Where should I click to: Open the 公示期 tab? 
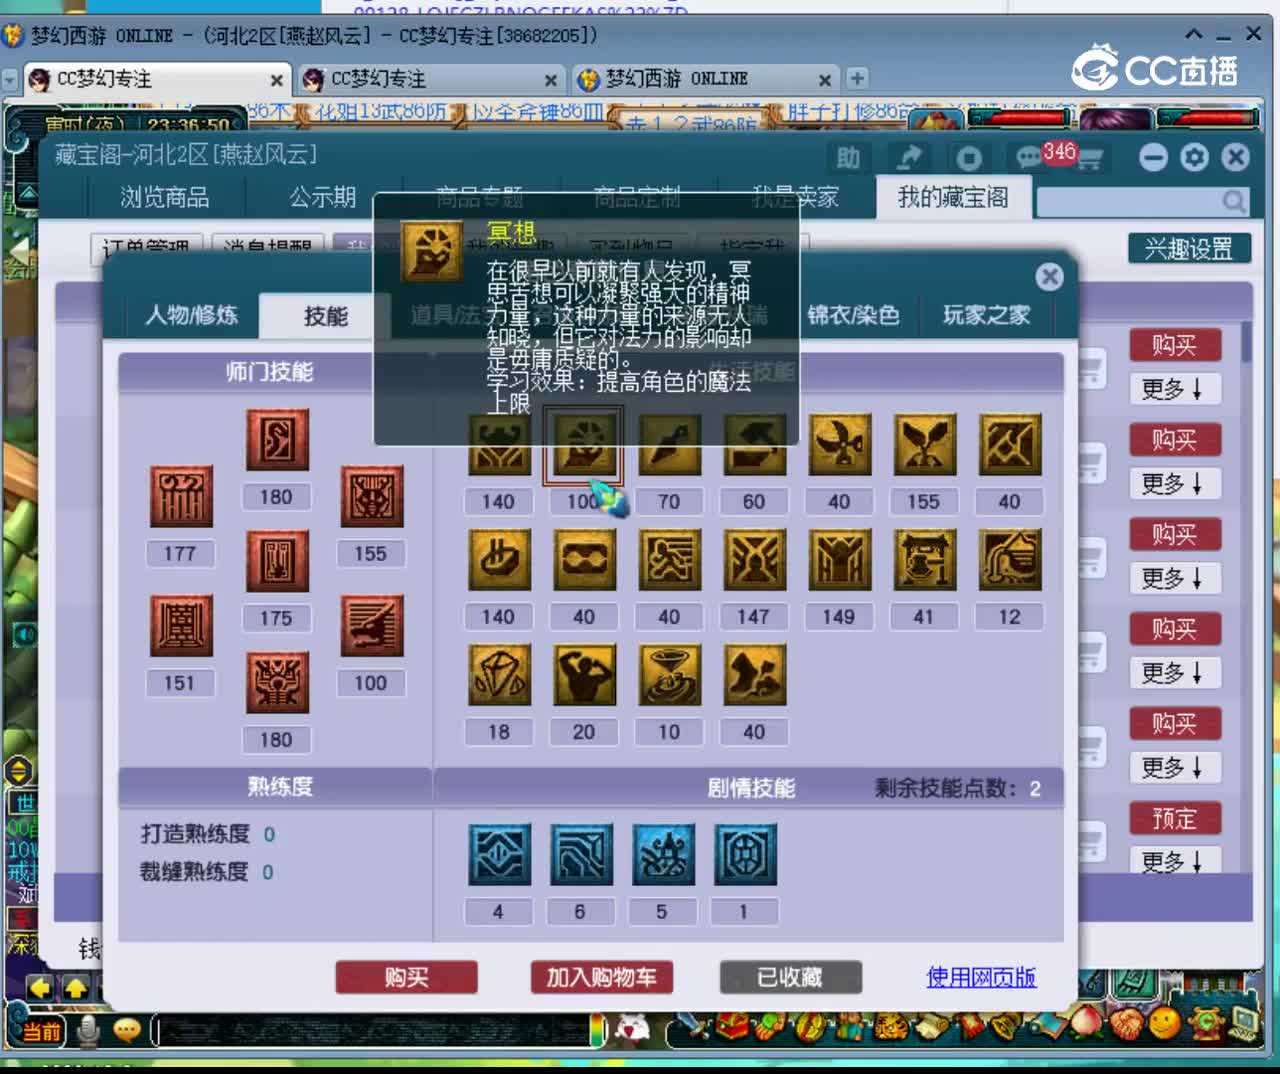[323, 197]
